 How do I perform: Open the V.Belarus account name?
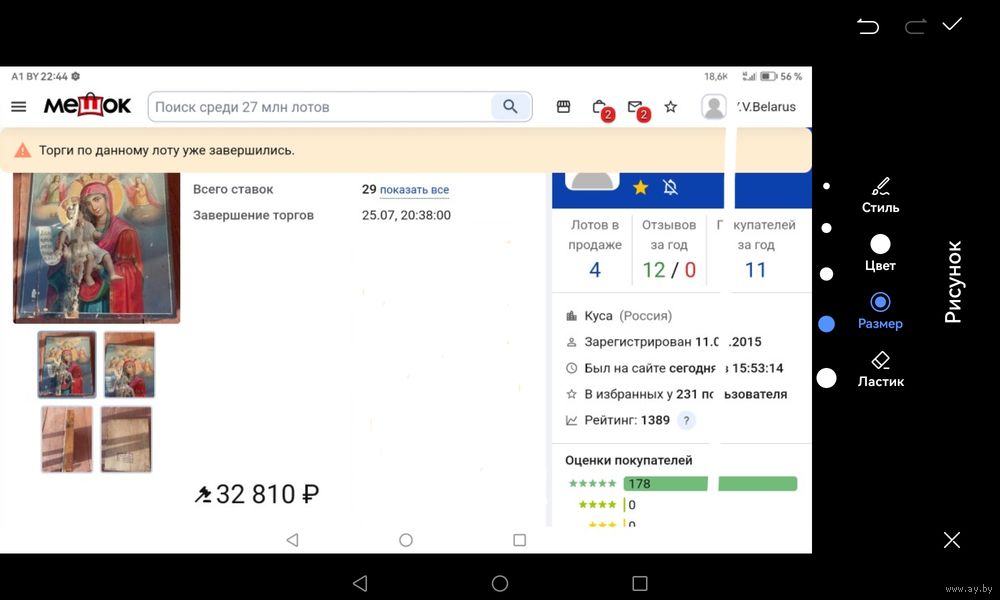pos(767,107)
